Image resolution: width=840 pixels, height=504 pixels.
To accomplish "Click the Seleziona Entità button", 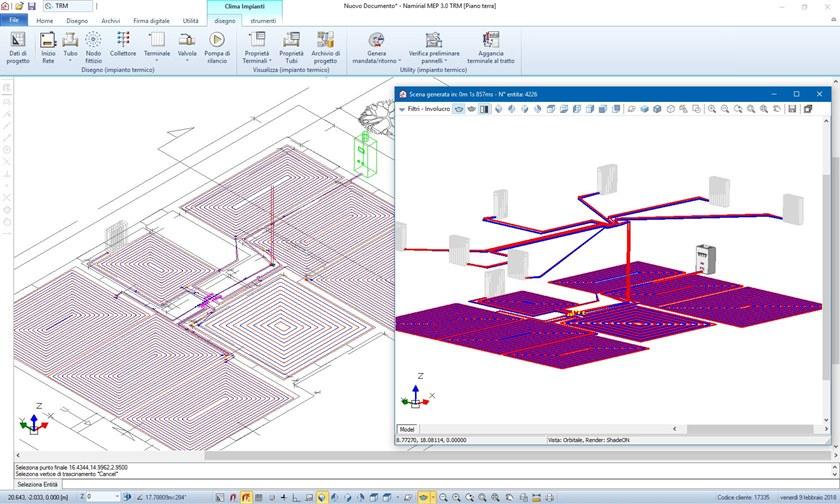I will click(38, 484).
